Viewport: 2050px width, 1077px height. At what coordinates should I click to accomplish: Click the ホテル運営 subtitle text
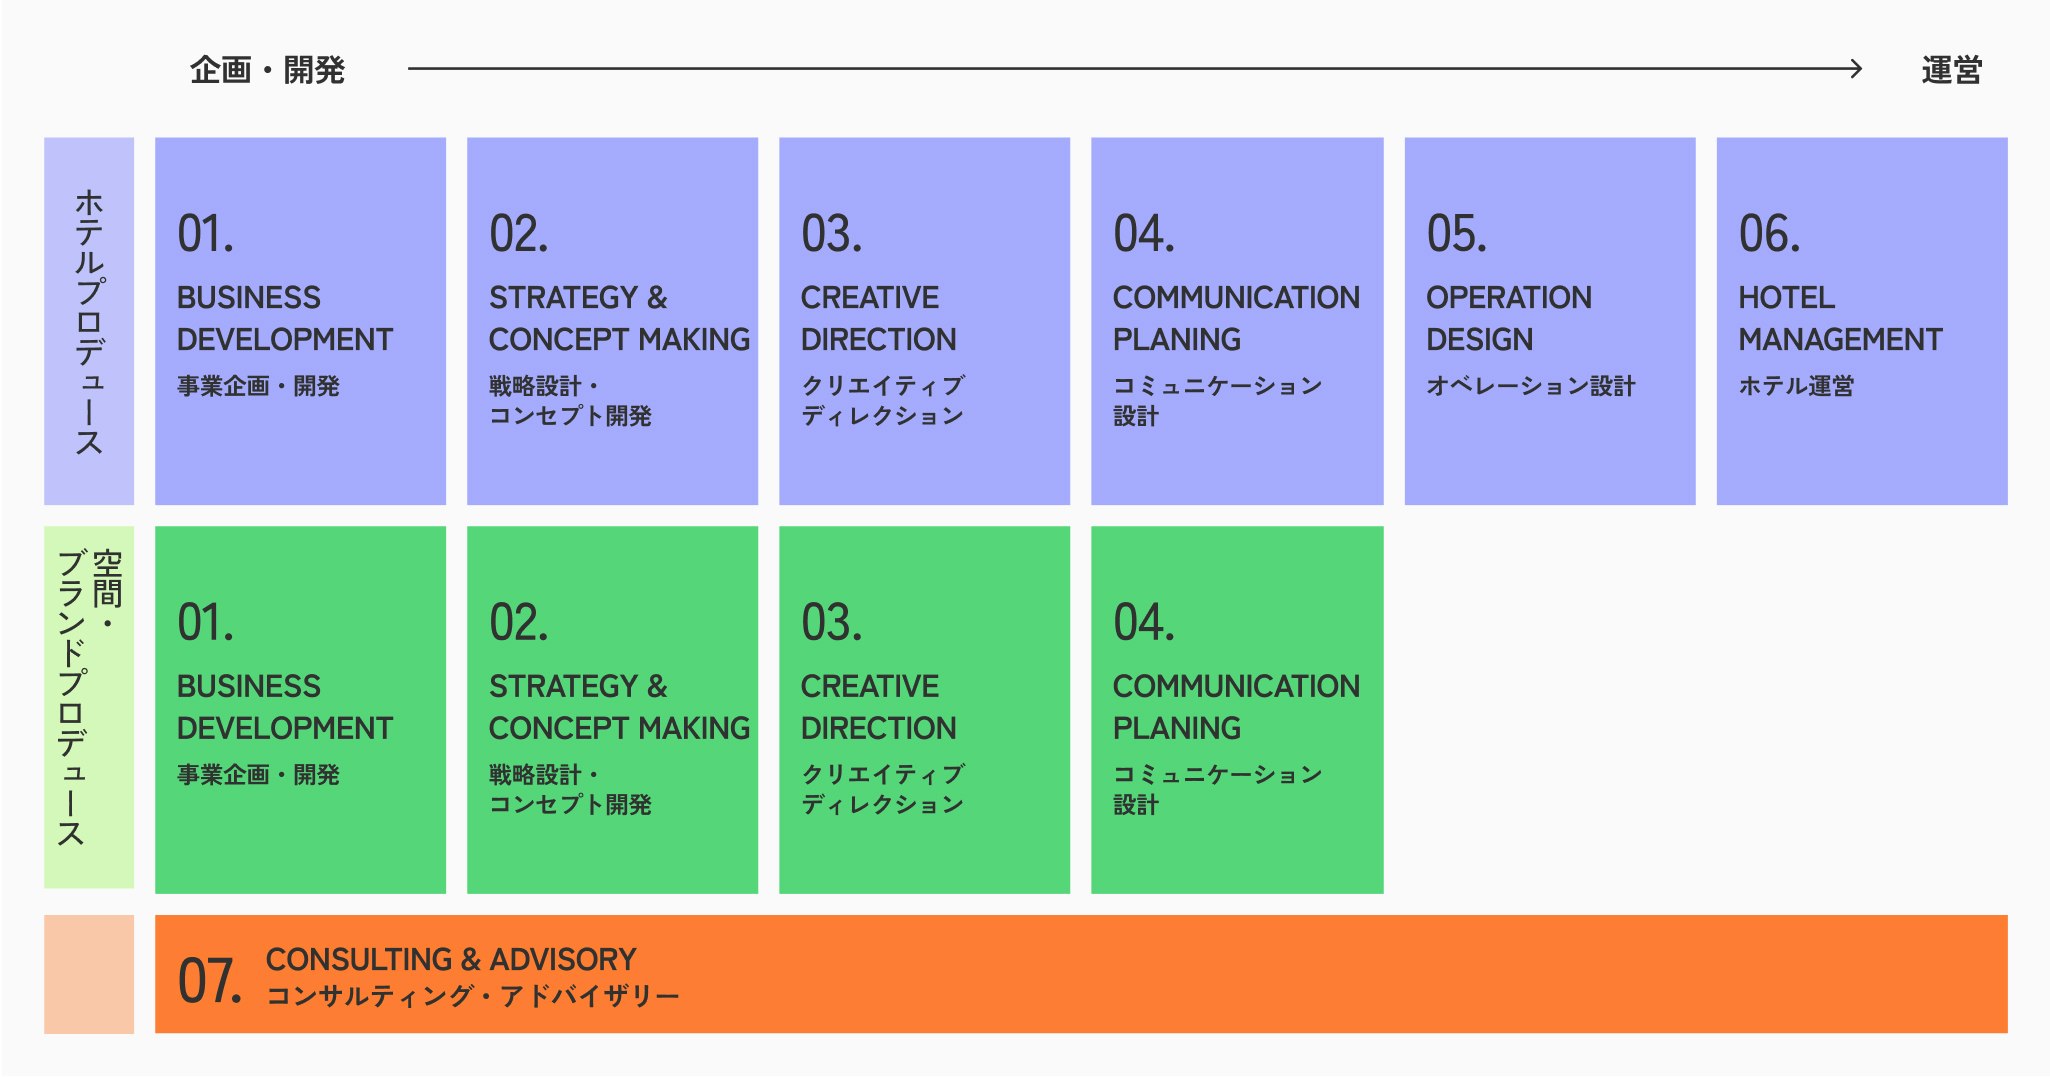click(x=1796, y=386)
